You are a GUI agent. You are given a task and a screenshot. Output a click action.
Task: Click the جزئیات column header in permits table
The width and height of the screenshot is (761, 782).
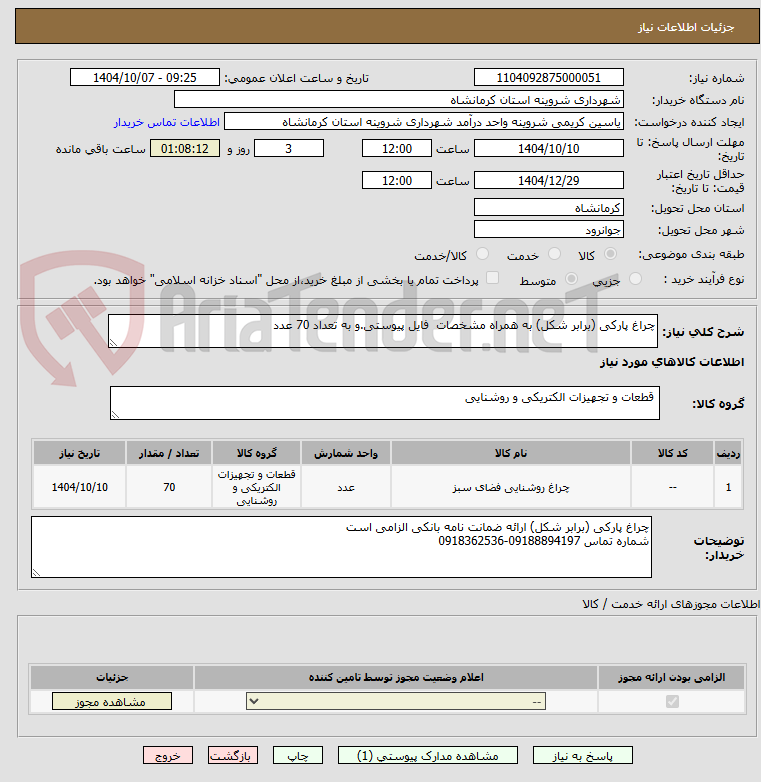112,677
